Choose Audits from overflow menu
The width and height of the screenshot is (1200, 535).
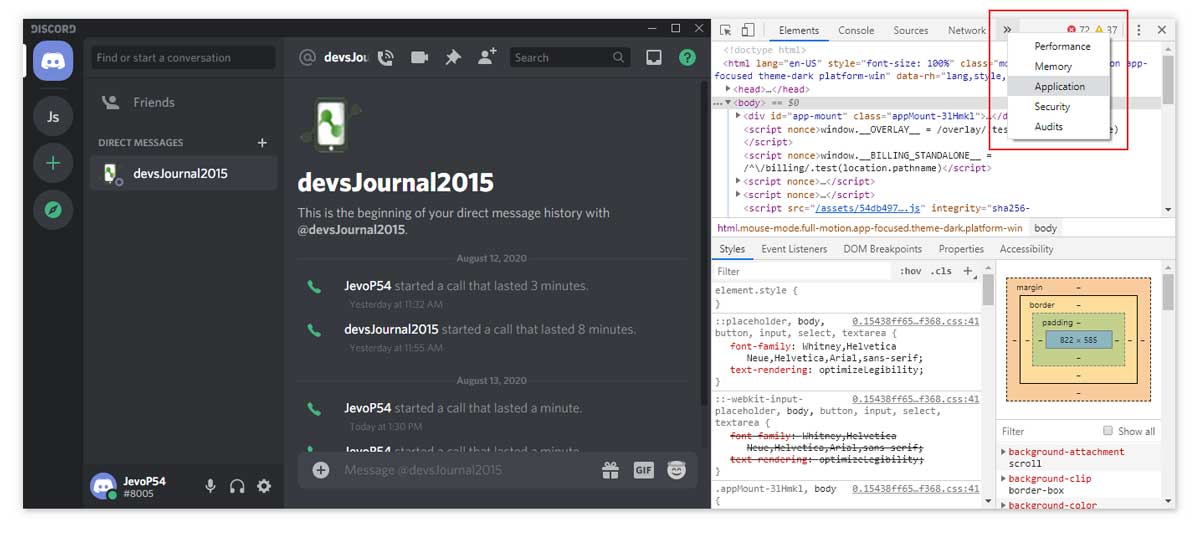pos(1049,126)
